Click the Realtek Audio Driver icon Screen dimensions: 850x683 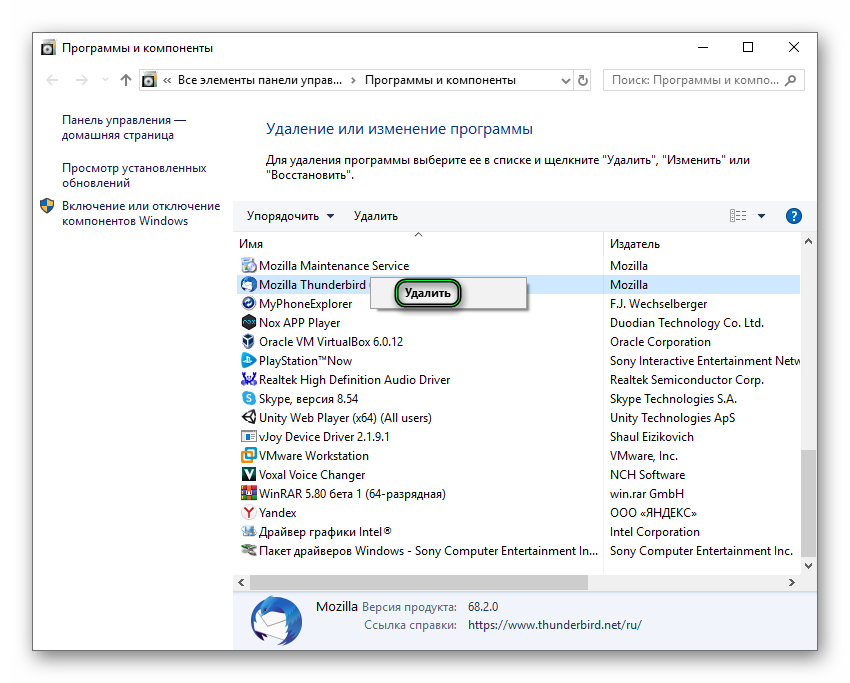248,379
